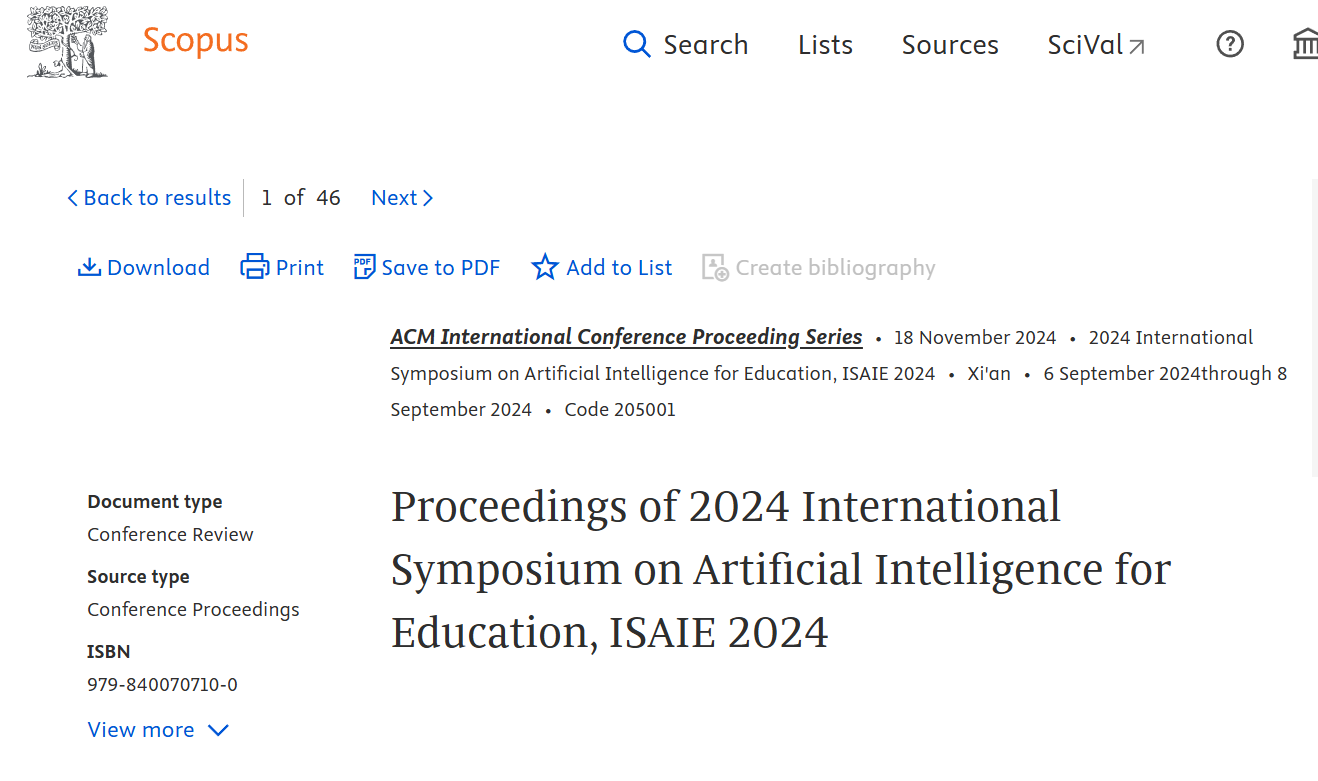1318x781 pixels.
Task: Open SciVal external link
Action: coord(1096,45)
